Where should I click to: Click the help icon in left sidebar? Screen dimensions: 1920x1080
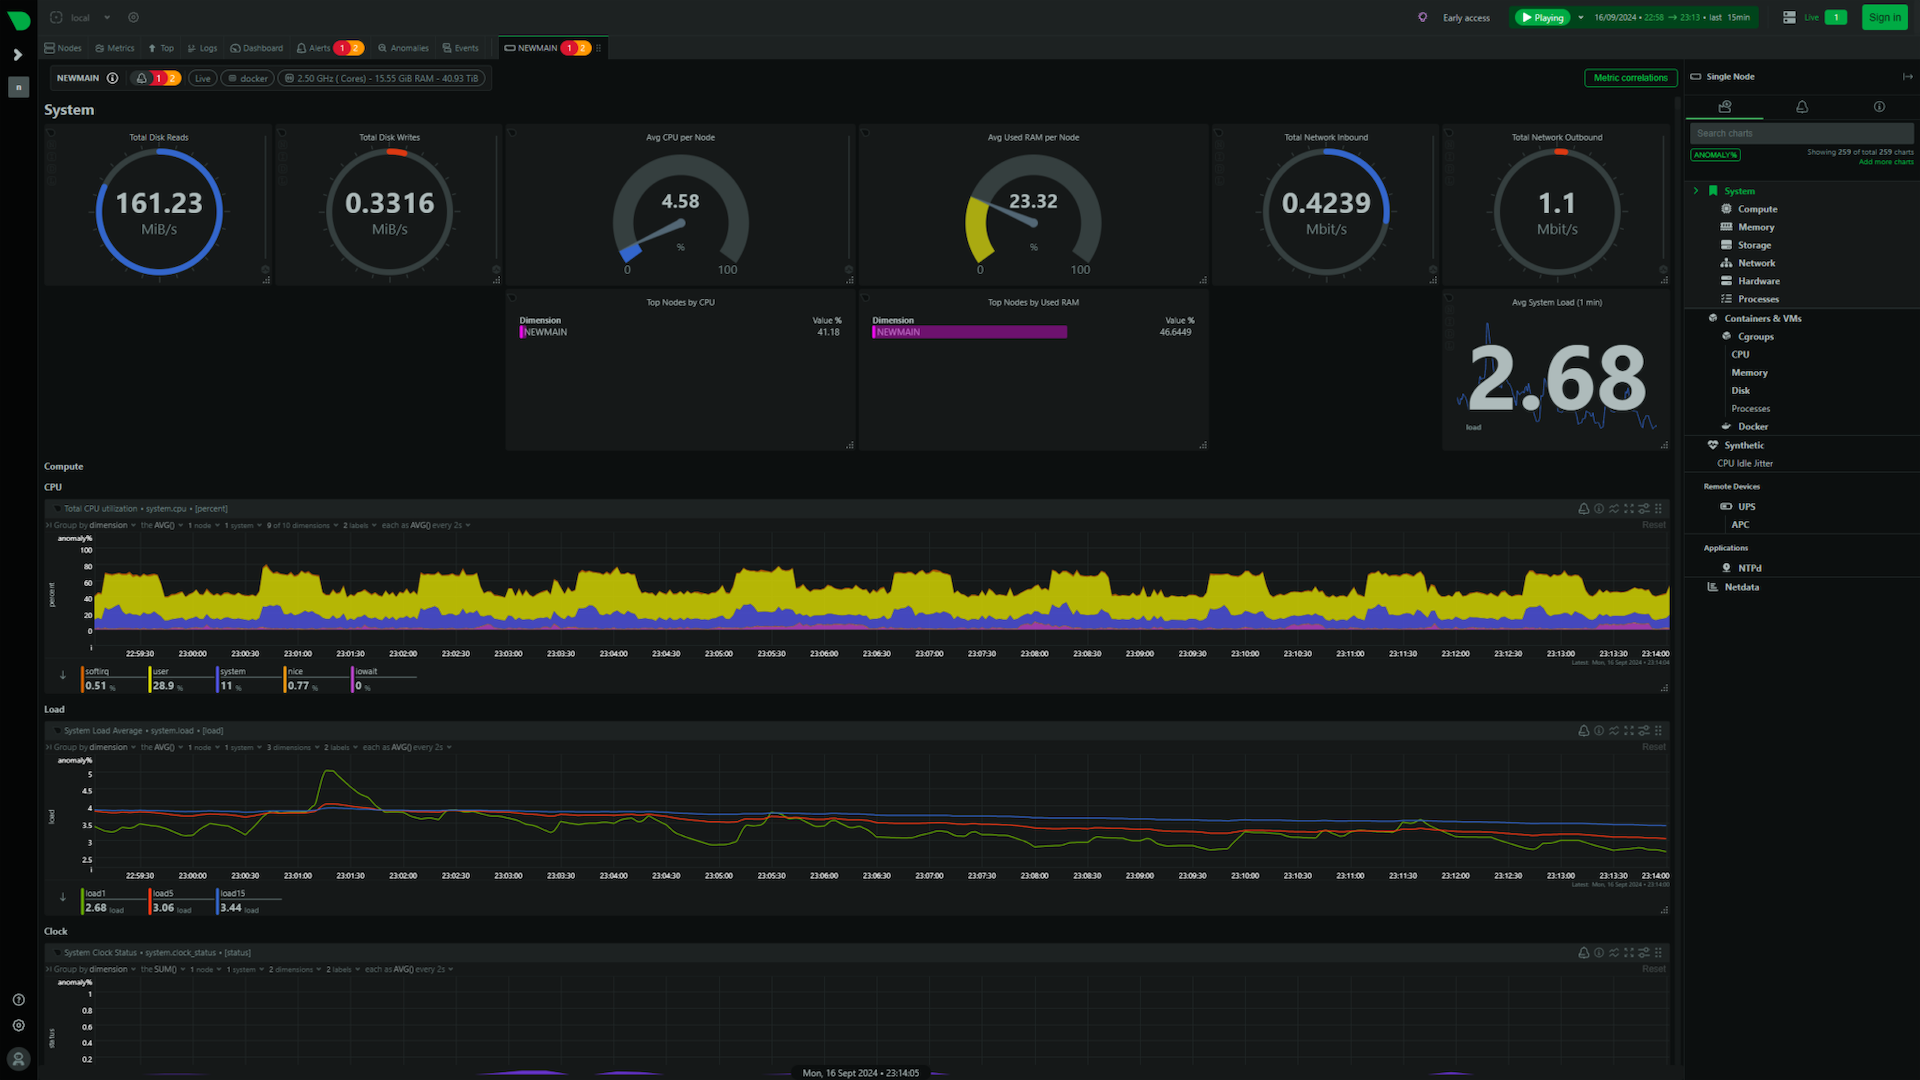18,1000
